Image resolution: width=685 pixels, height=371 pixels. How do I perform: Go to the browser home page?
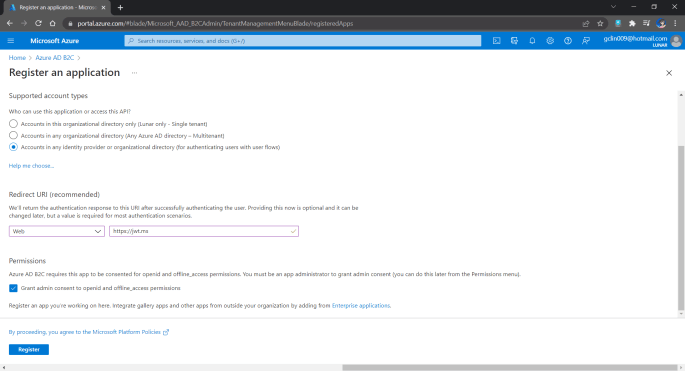coord(52,23)
